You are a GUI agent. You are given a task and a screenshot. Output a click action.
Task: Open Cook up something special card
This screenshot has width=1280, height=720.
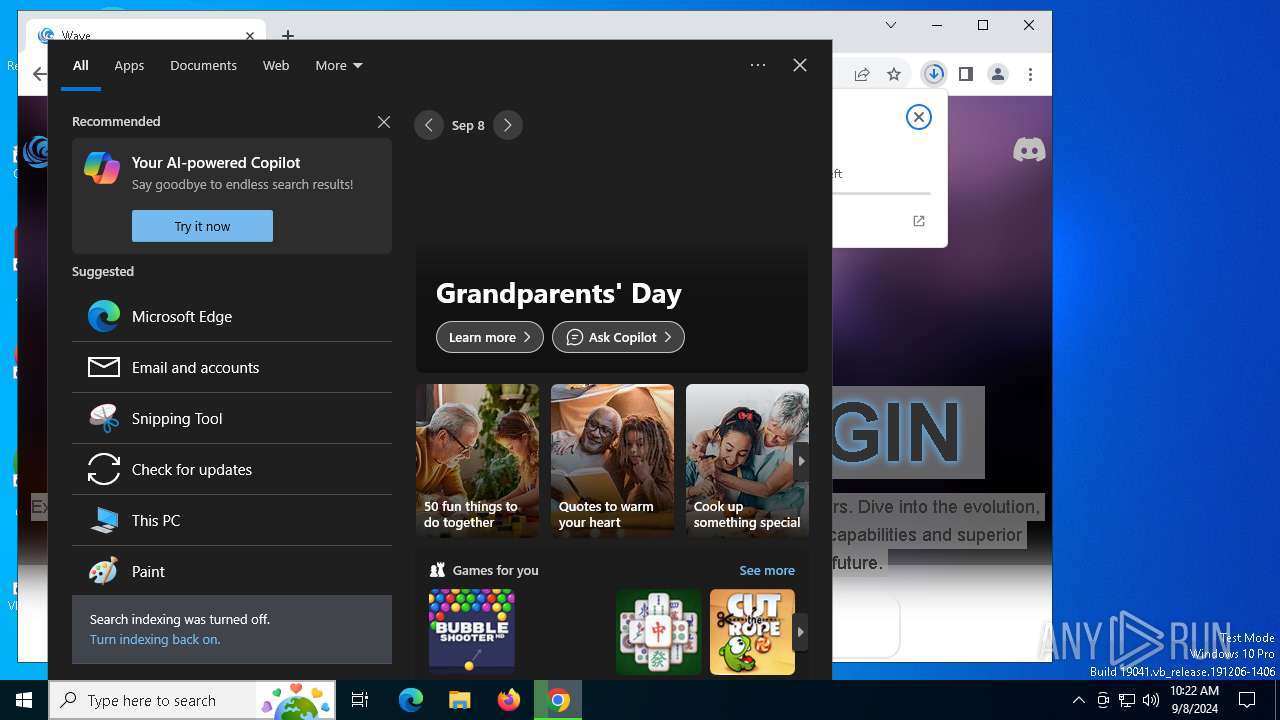tap(747, 461)
